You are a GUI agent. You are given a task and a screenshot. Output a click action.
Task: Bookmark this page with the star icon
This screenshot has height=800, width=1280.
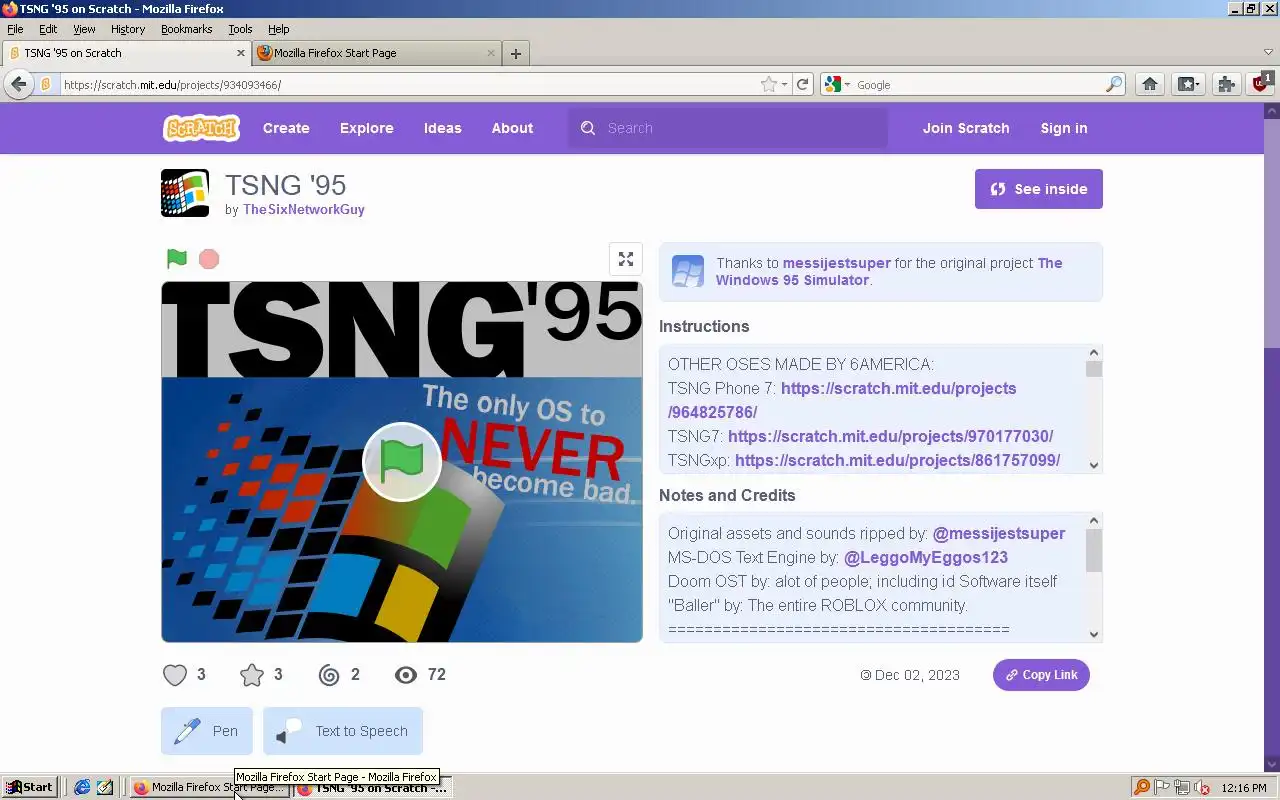(x=768, y=85)
